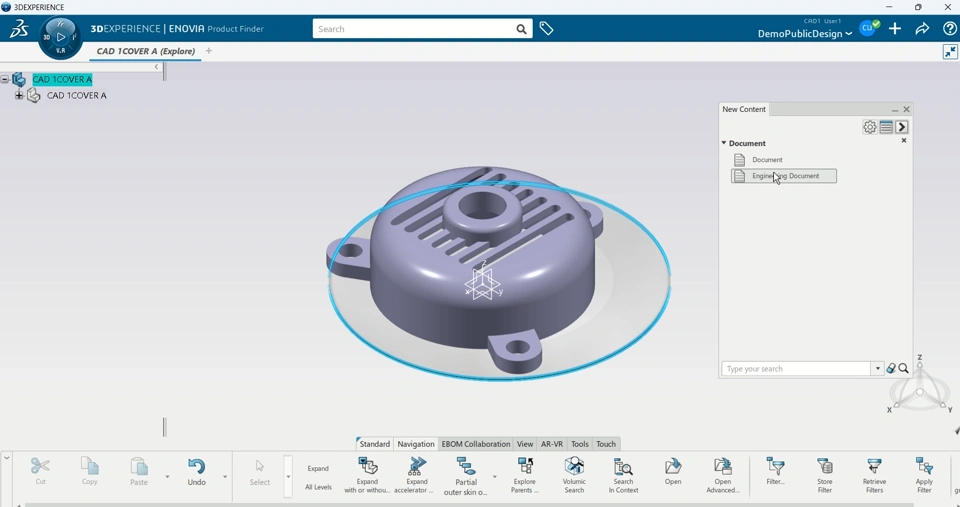
Task: Open the user profile avatar
Action: coord(868,28)
